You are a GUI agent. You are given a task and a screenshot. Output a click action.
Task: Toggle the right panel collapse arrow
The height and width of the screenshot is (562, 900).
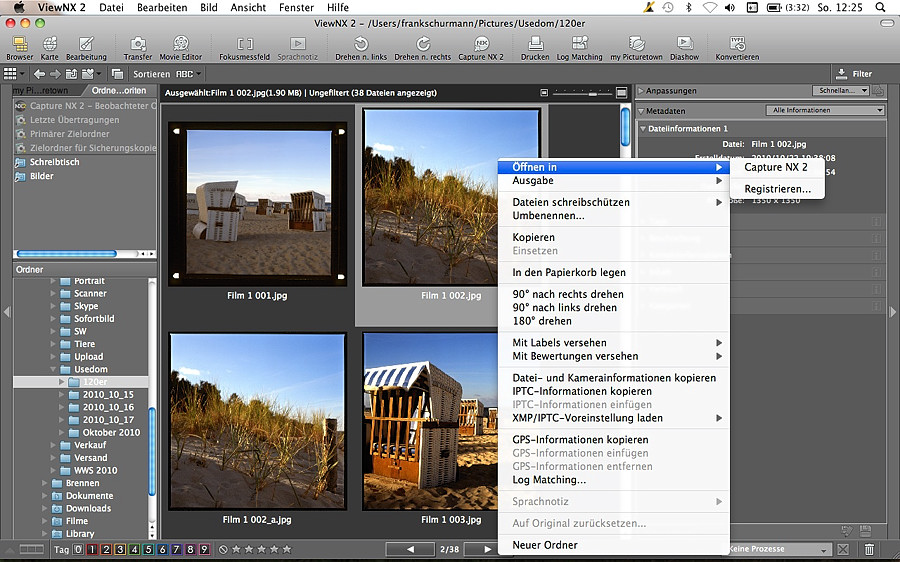(x=893, y=312)
